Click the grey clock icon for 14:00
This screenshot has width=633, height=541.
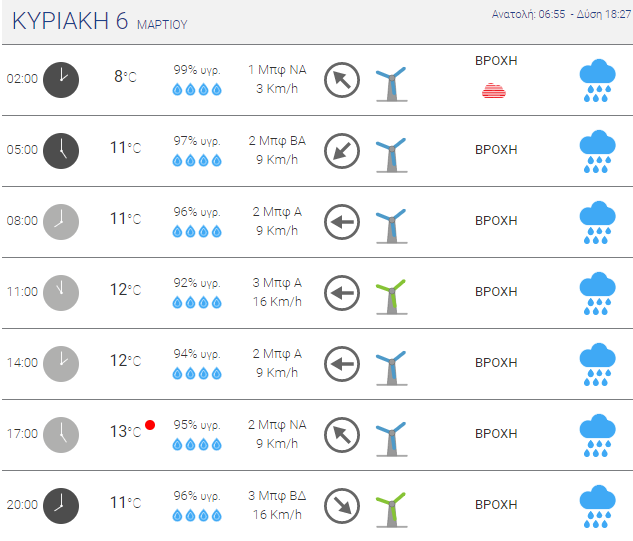coord(61,364)
